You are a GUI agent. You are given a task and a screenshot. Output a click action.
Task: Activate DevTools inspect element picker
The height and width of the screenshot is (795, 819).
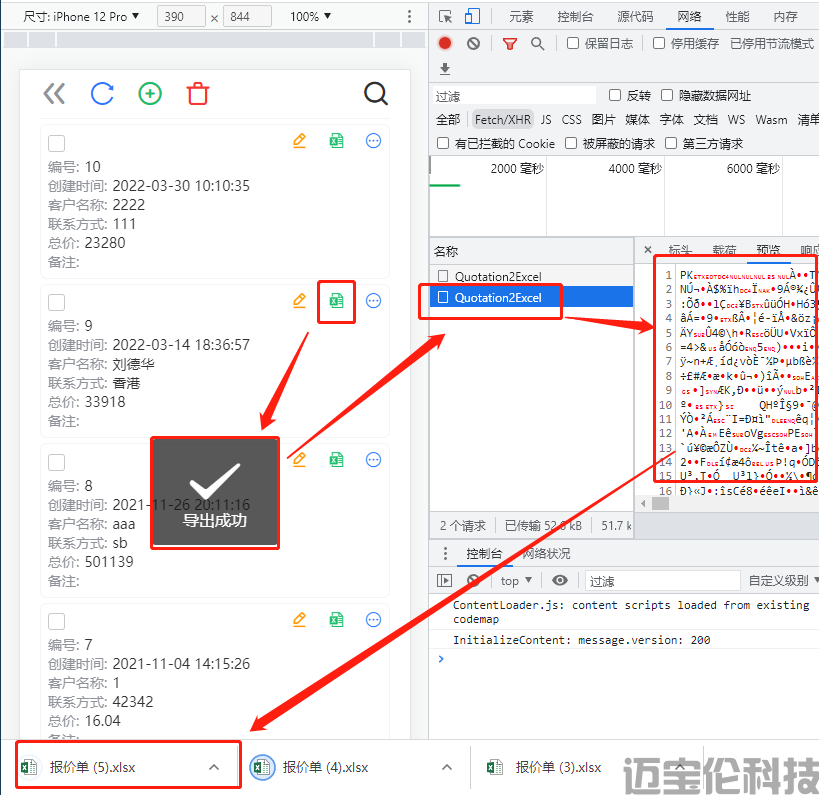click(446, 17)
